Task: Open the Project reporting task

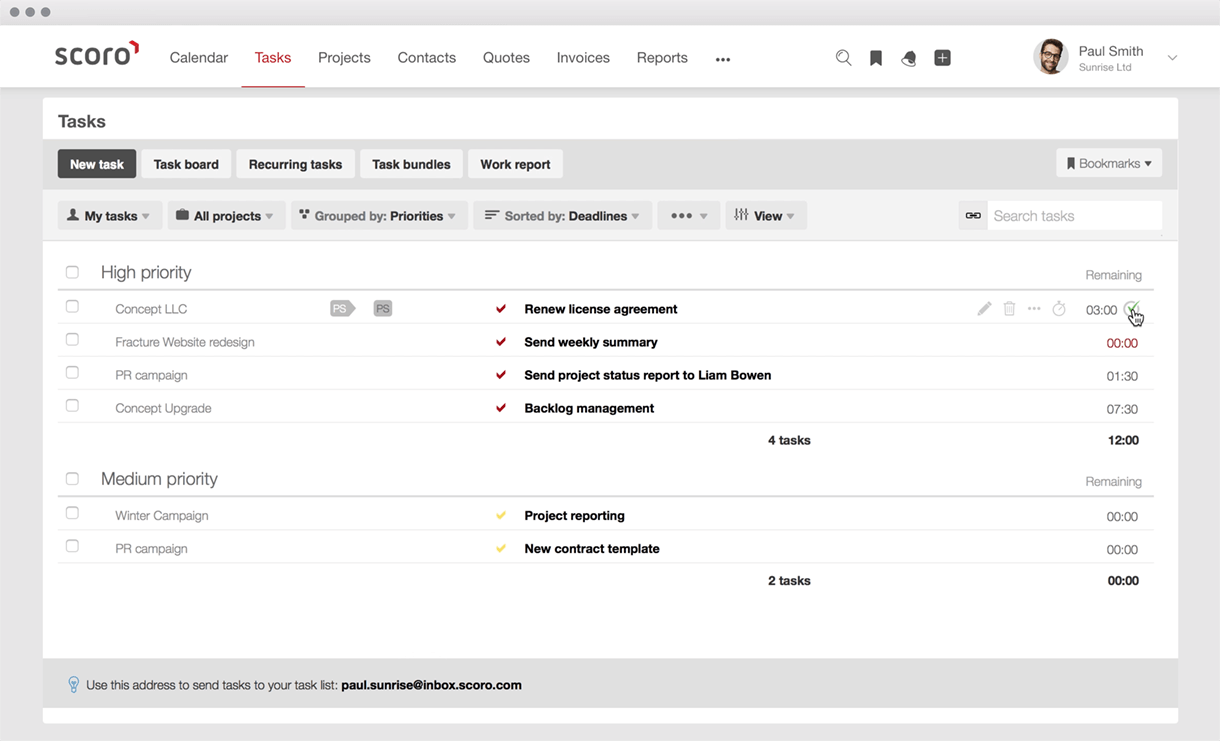Action: 574,516
